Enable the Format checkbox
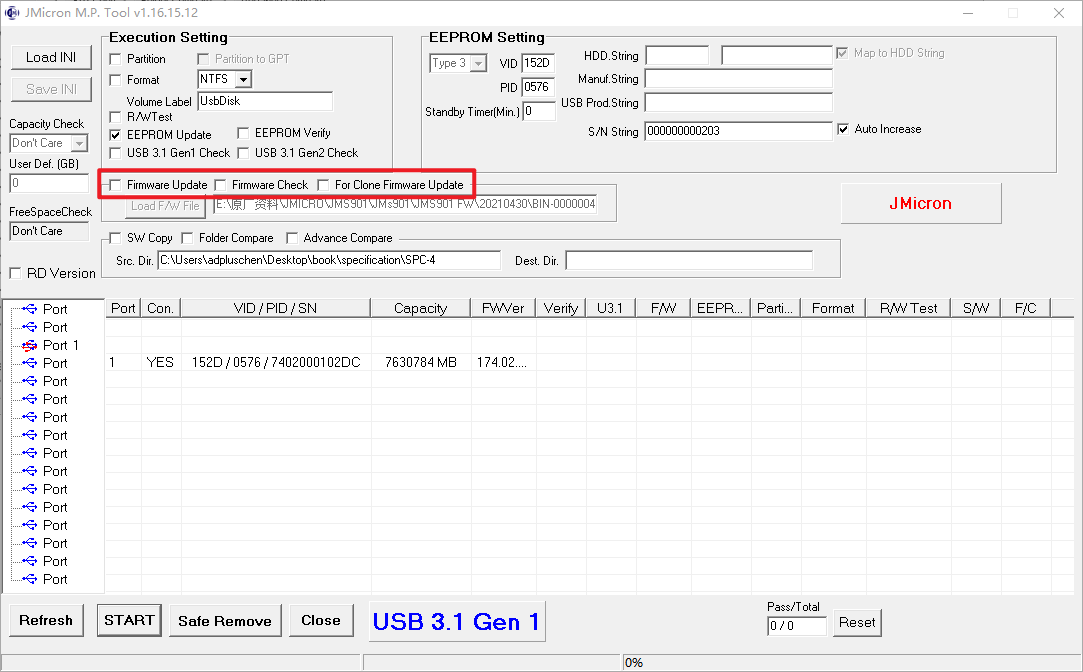This screenshot has height=672, width=1083. coord(115,80)
